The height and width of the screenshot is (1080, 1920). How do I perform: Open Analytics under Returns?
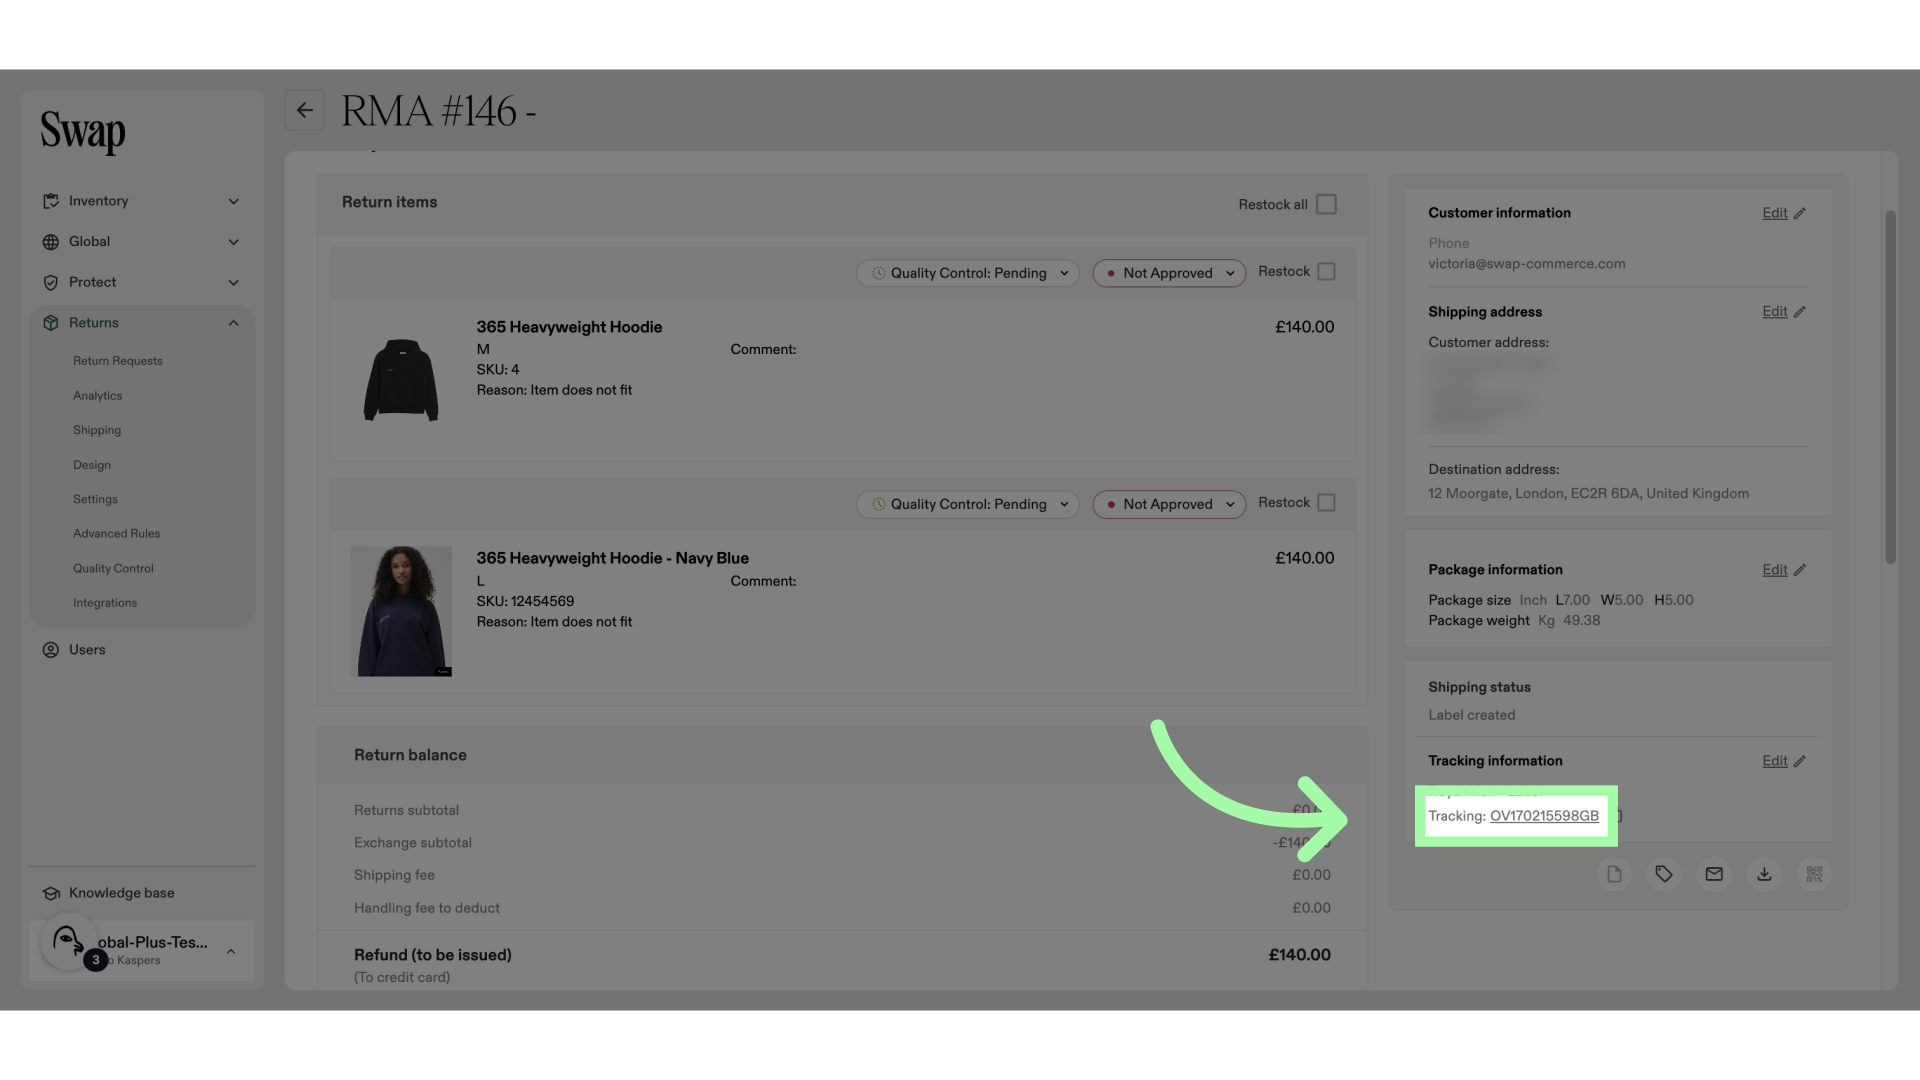pos(97,396)
